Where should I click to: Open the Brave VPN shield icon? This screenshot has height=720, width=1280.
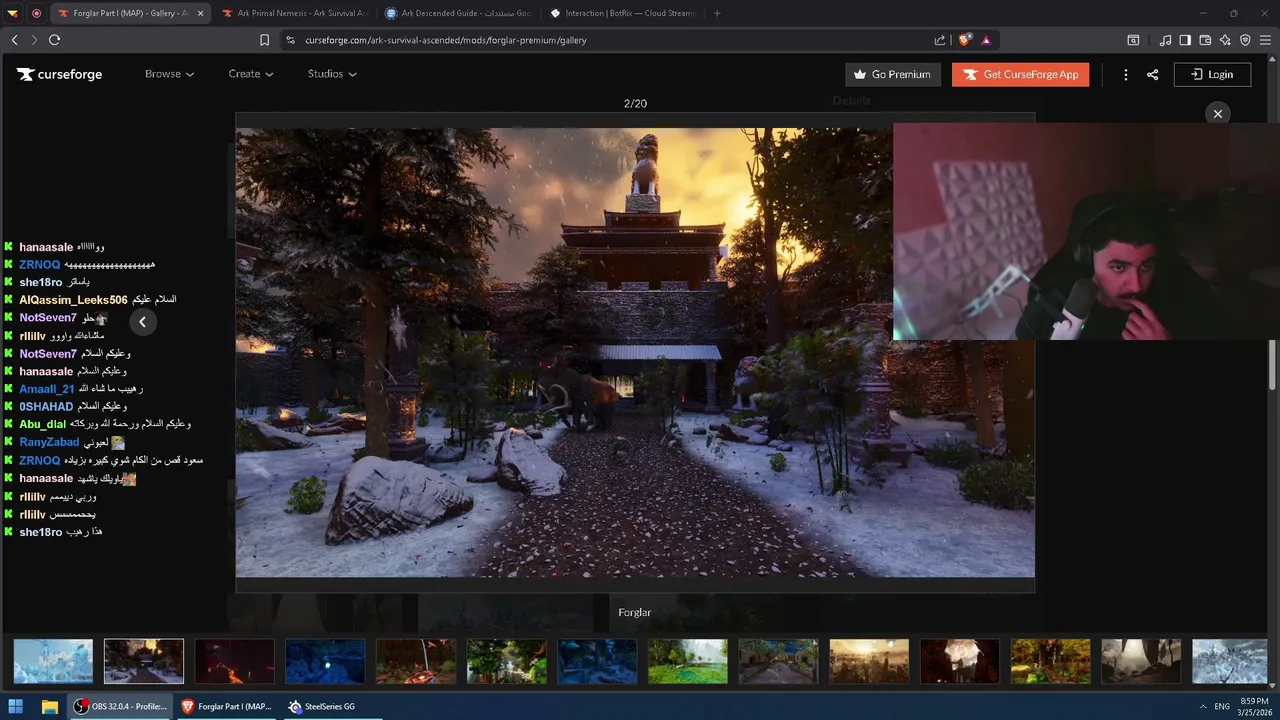click(x=1245, y=40)
